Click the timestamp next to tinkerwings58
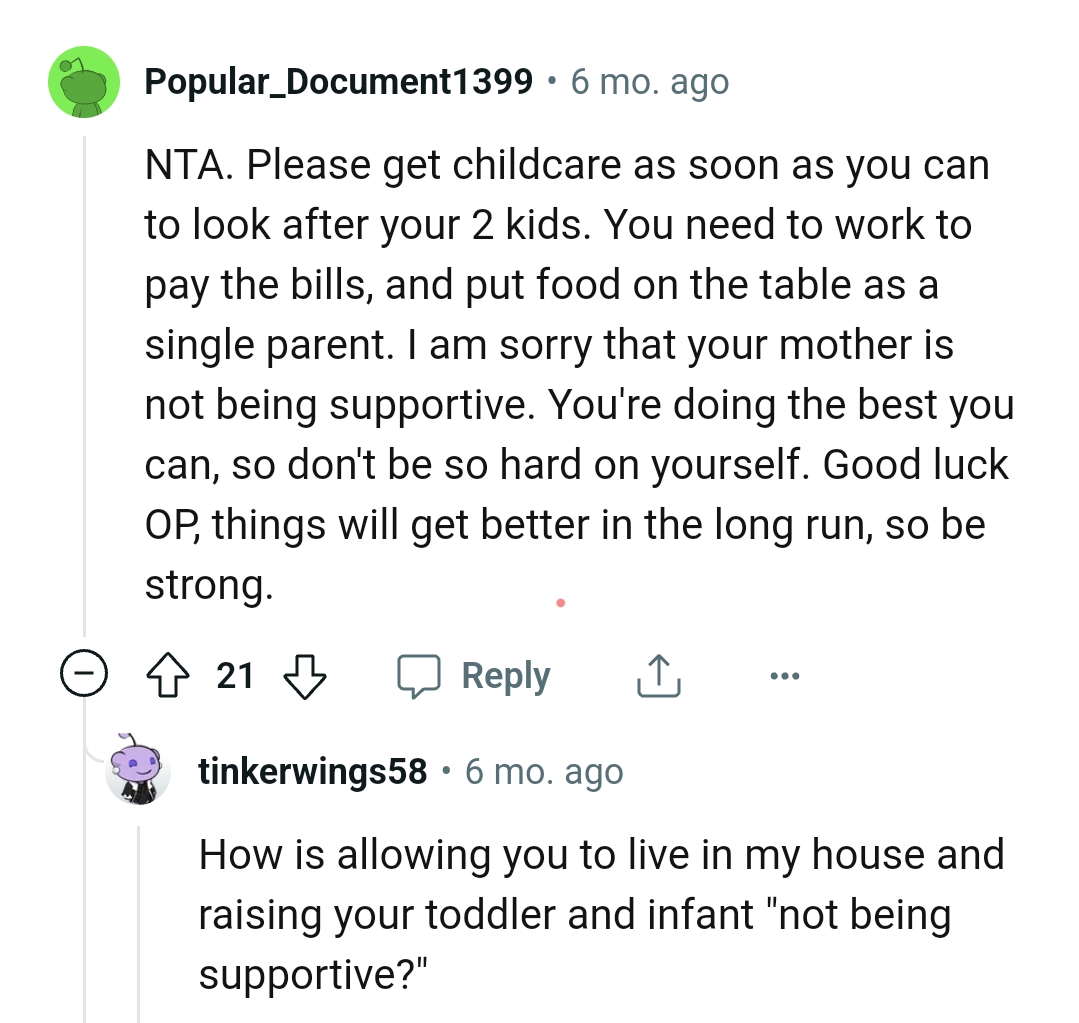This screenshot has width=1079, height=1023. (544, 771)
